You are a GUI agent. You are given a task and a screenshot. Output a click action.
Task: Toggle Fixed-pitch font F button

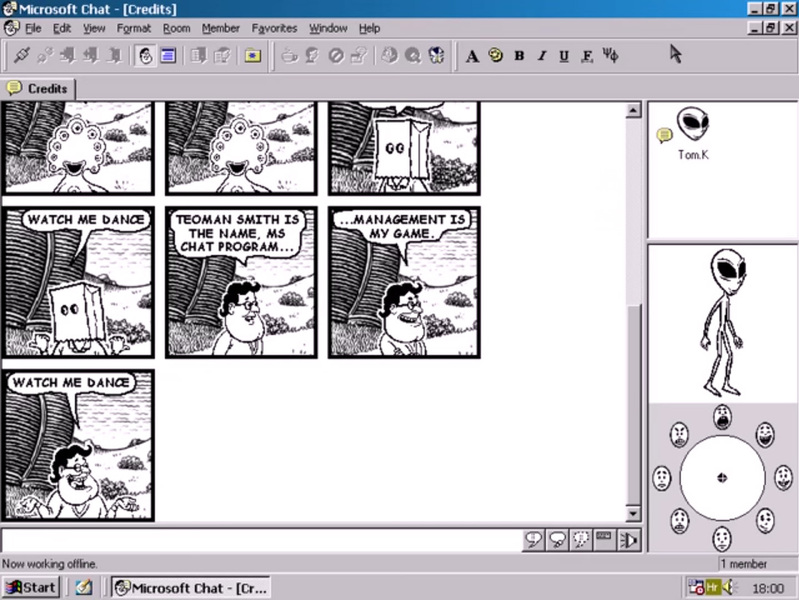tap(587, 56)
